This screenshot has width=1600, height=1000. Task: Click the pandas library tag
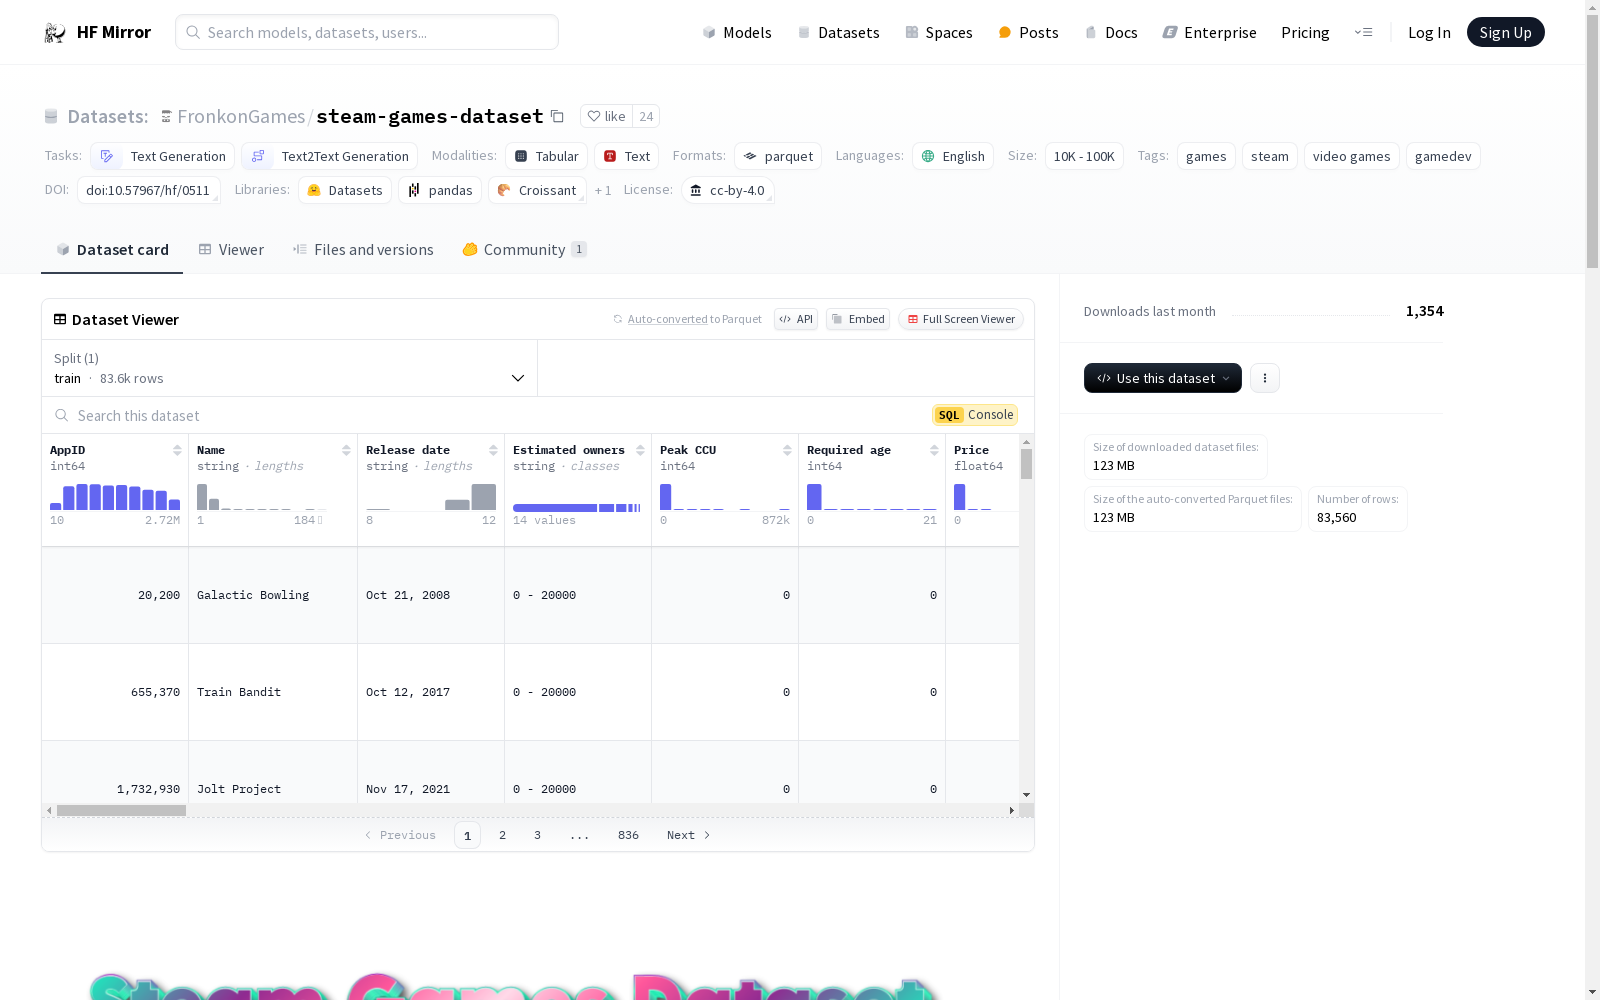click(x=440, y=190)
